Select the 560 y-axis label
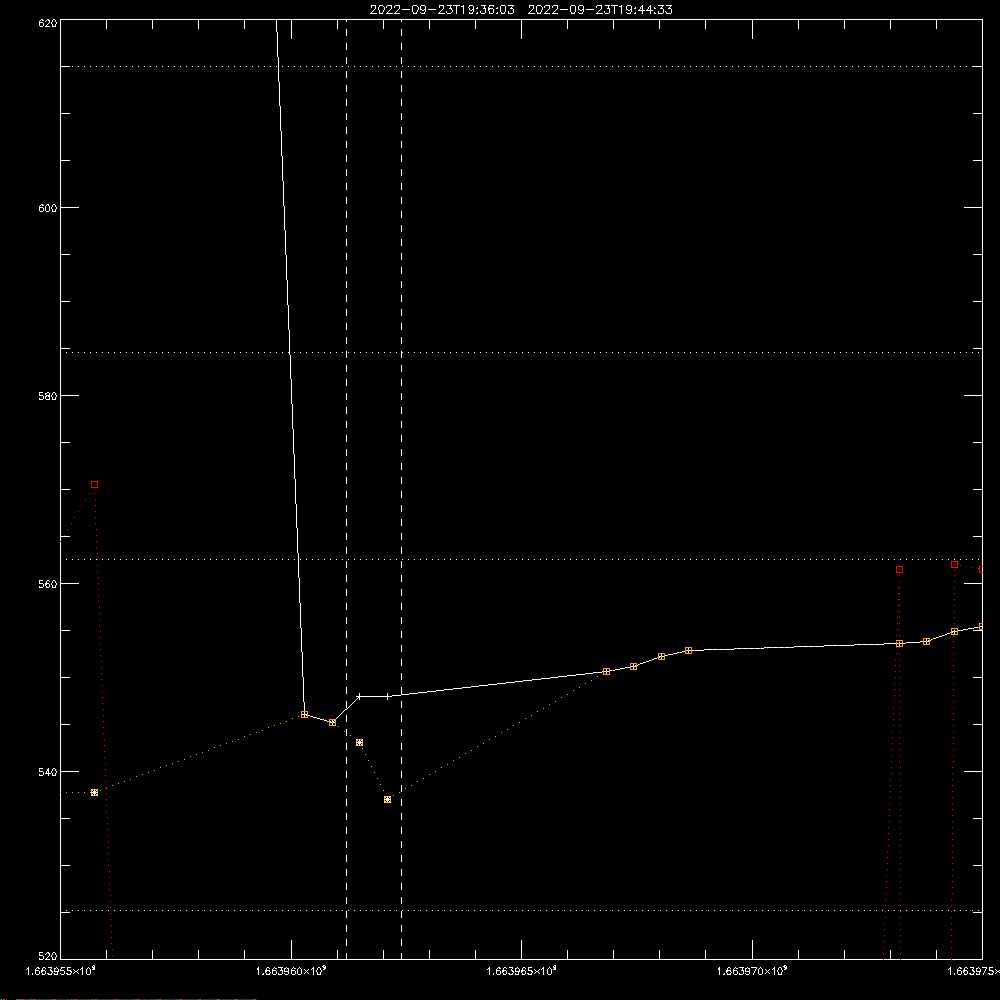 (48, 584)
